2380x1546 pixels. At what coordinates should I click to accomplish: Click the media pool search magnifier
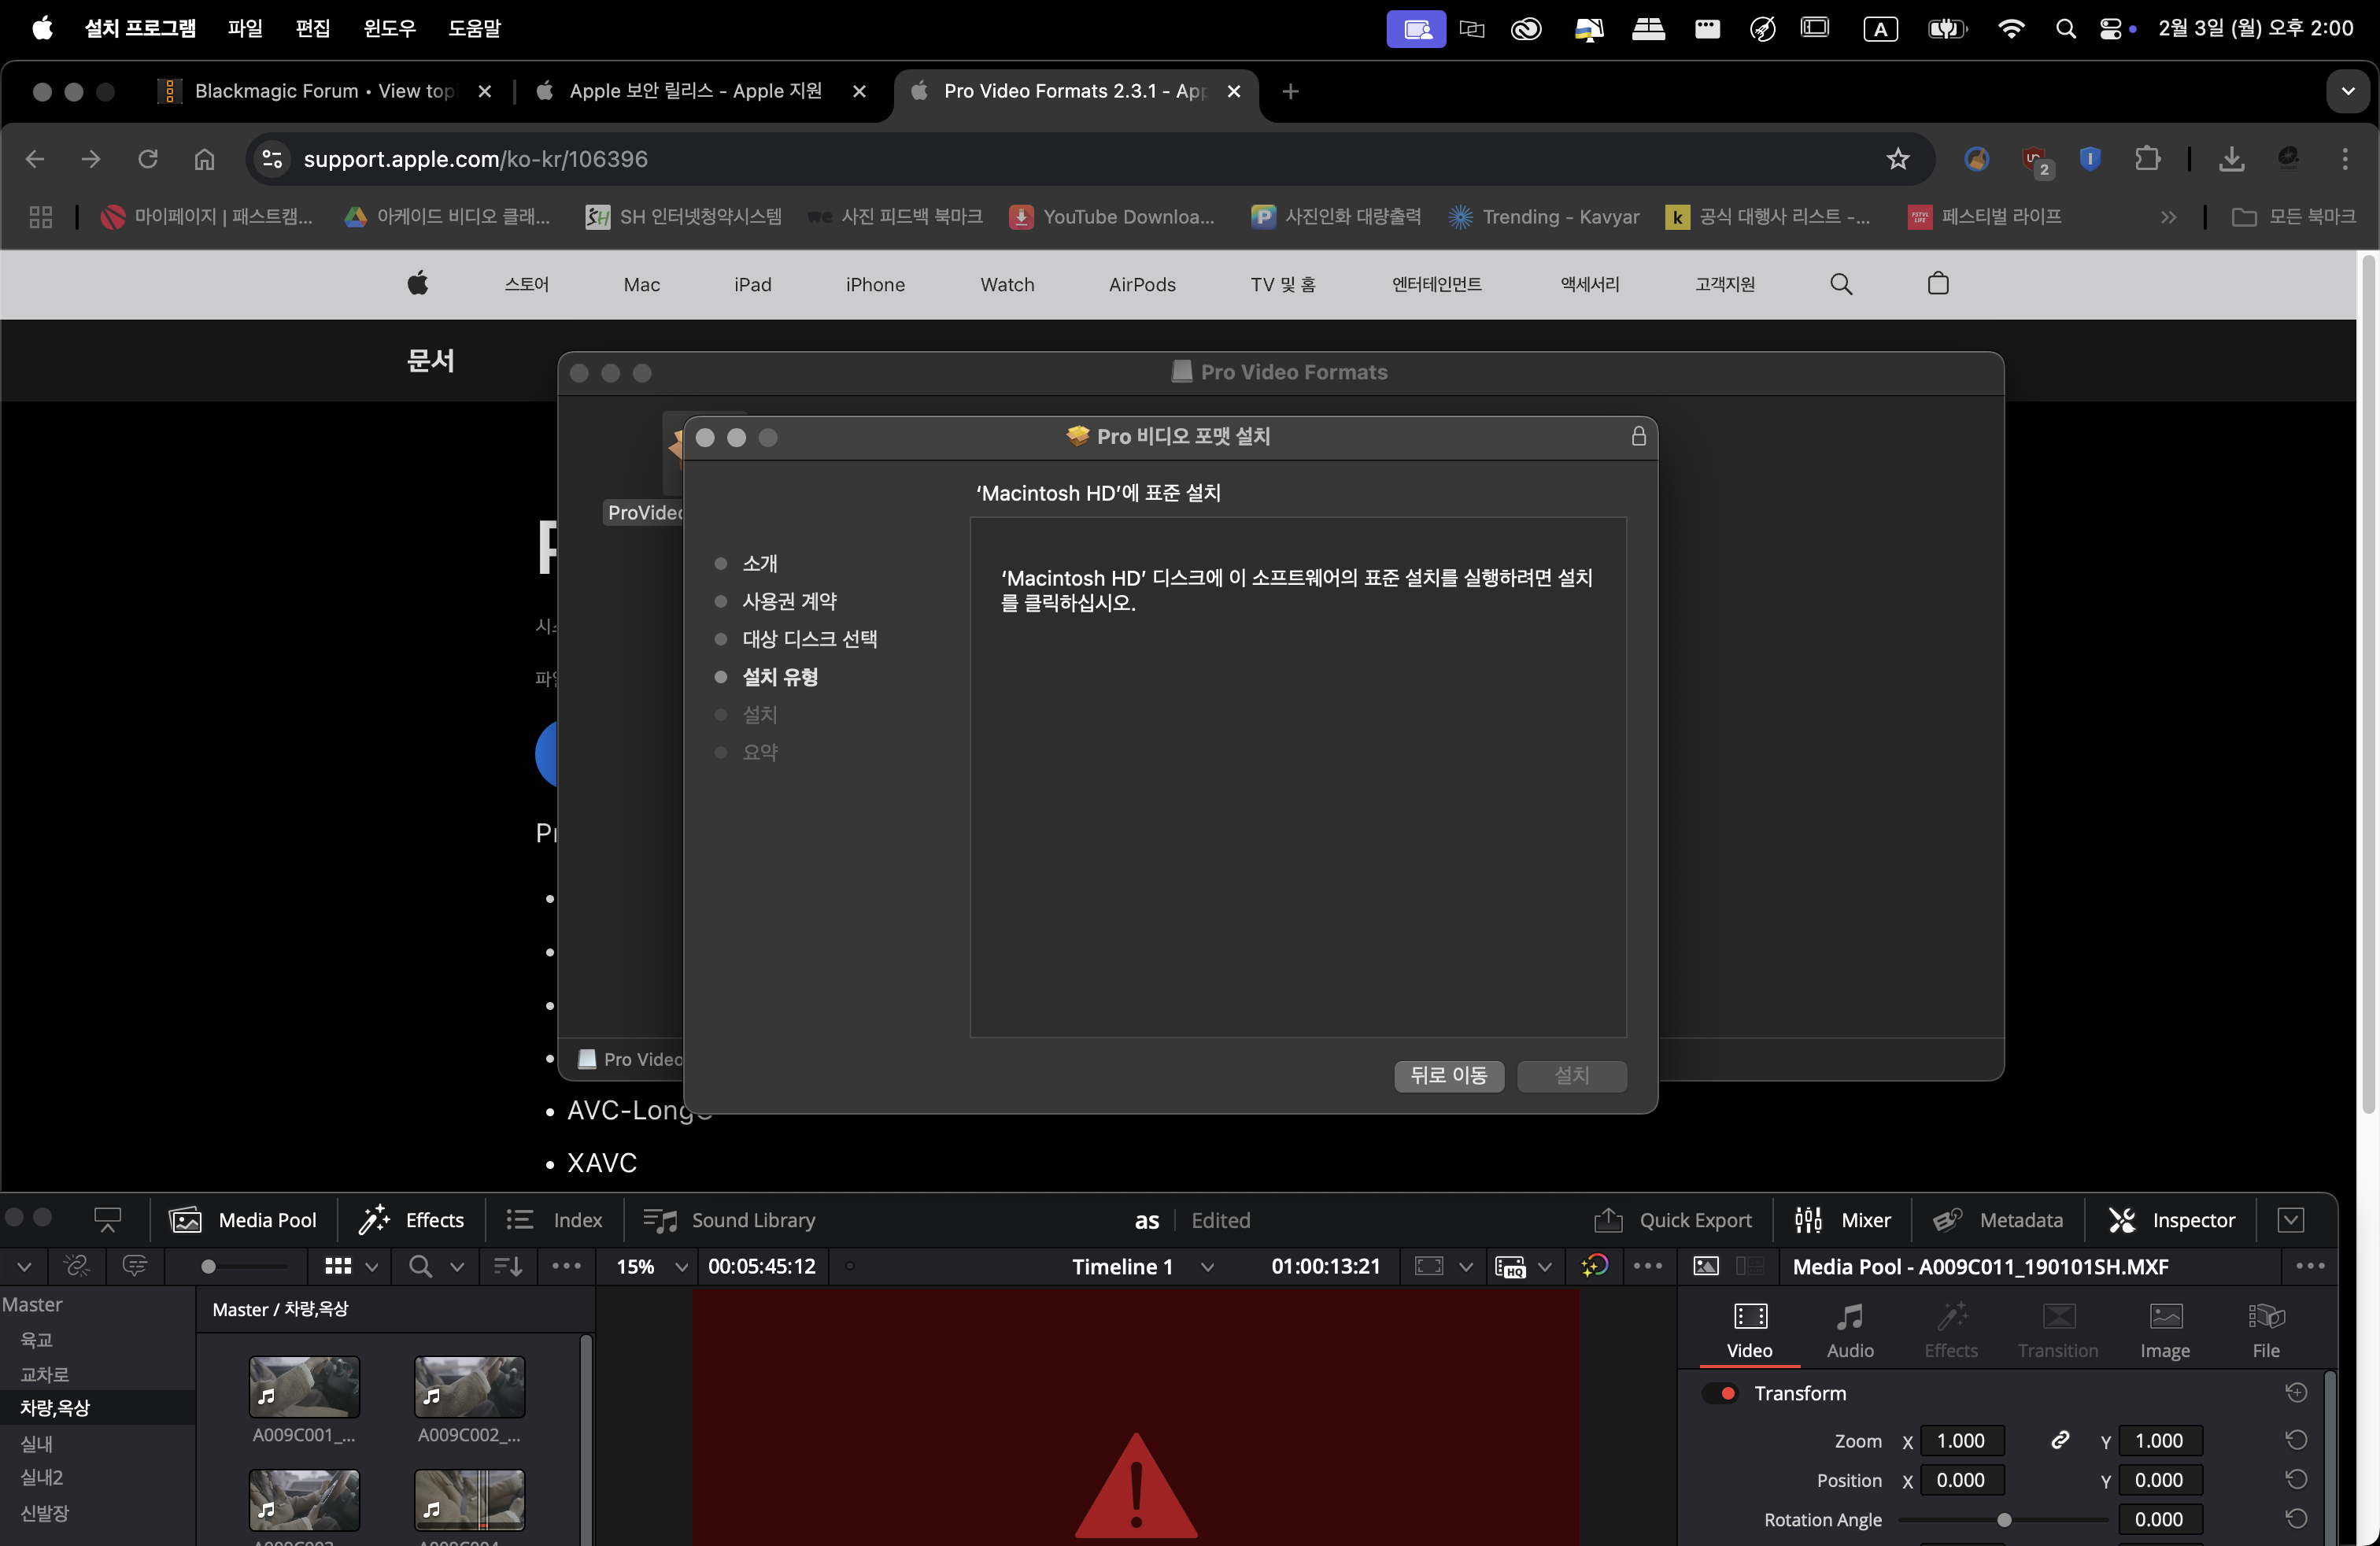coord(421,1266)
